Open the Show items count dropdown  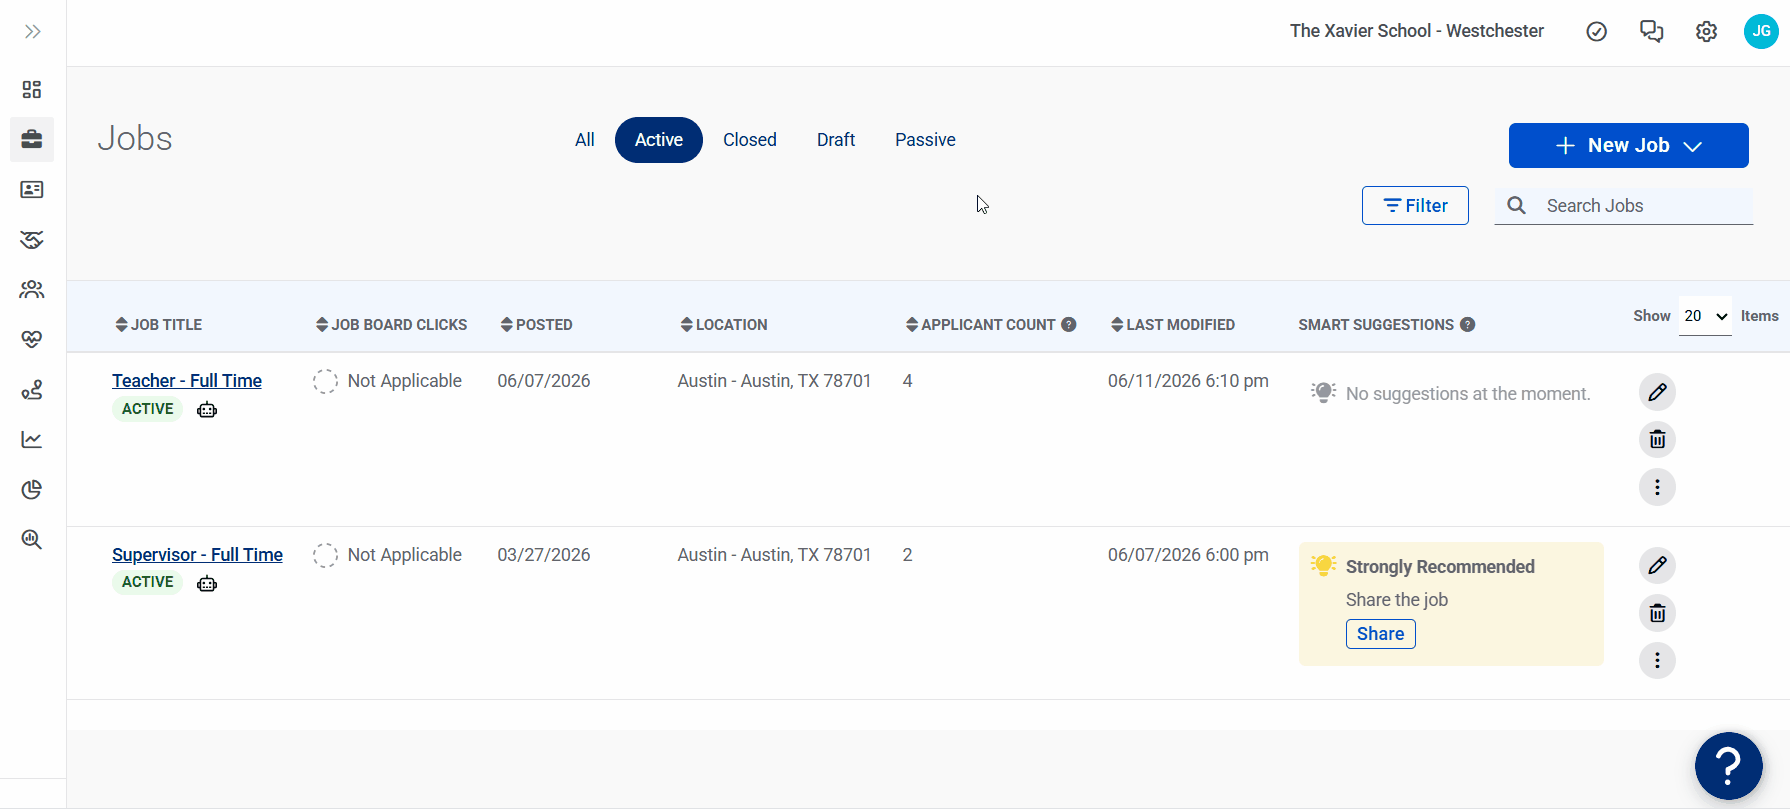coord(1705,316)
